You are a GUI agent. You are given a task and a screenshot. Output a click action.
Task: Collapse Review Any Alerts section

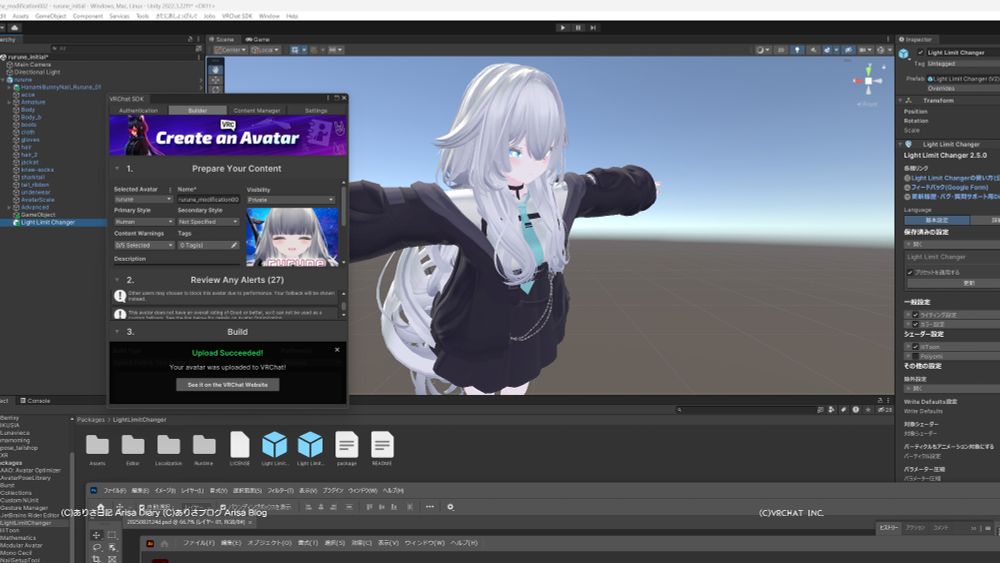point(117,280)
